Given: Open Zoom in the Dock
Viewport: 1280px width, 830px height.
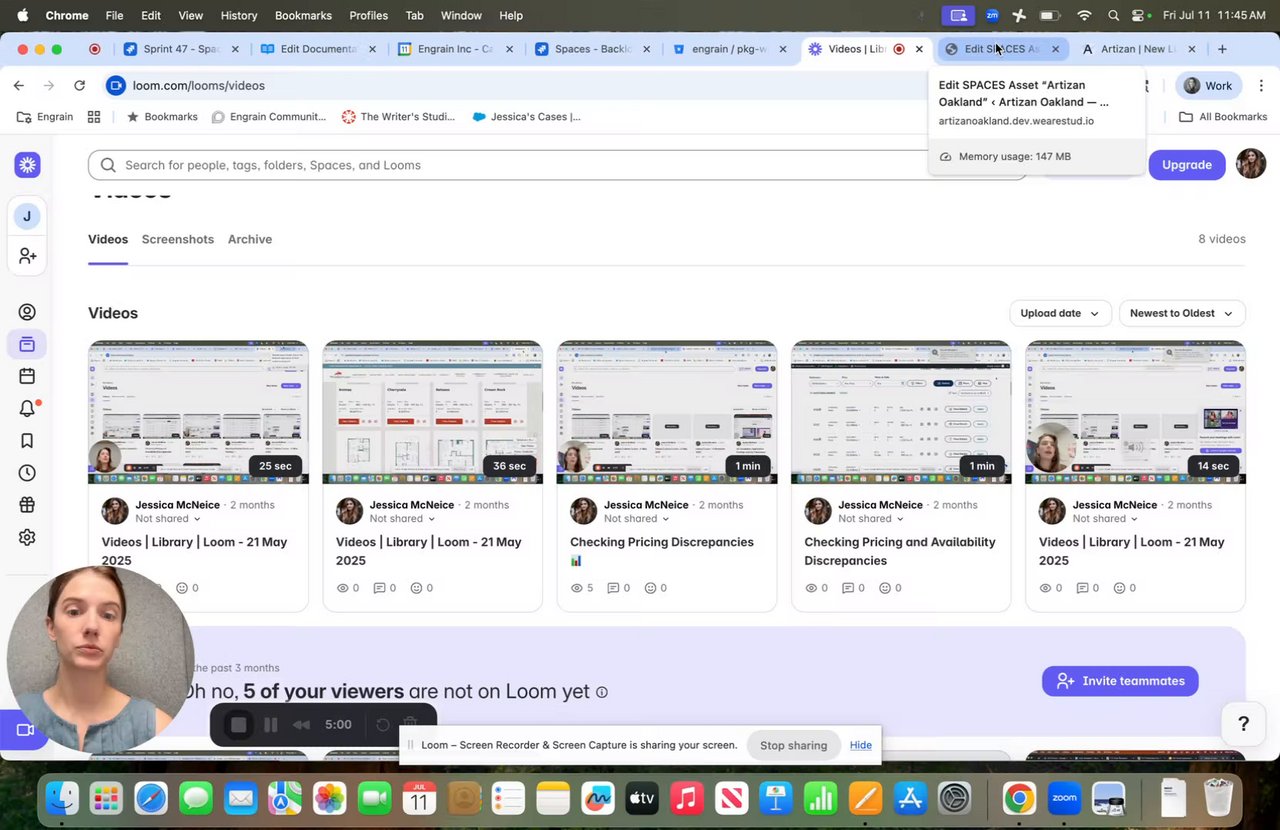Looking at the screenshot, I should tap(1063, 798).
